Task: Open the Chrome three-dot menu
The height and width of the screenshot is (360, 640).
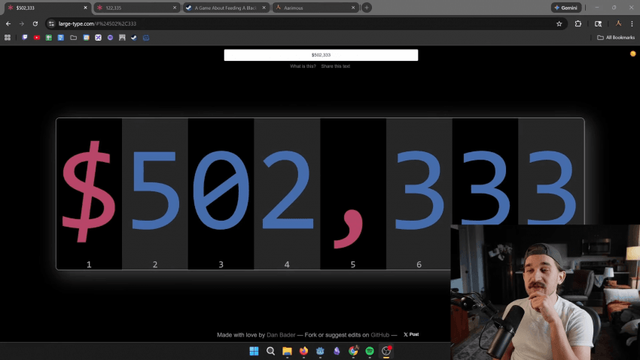Action: click(632, 24)
